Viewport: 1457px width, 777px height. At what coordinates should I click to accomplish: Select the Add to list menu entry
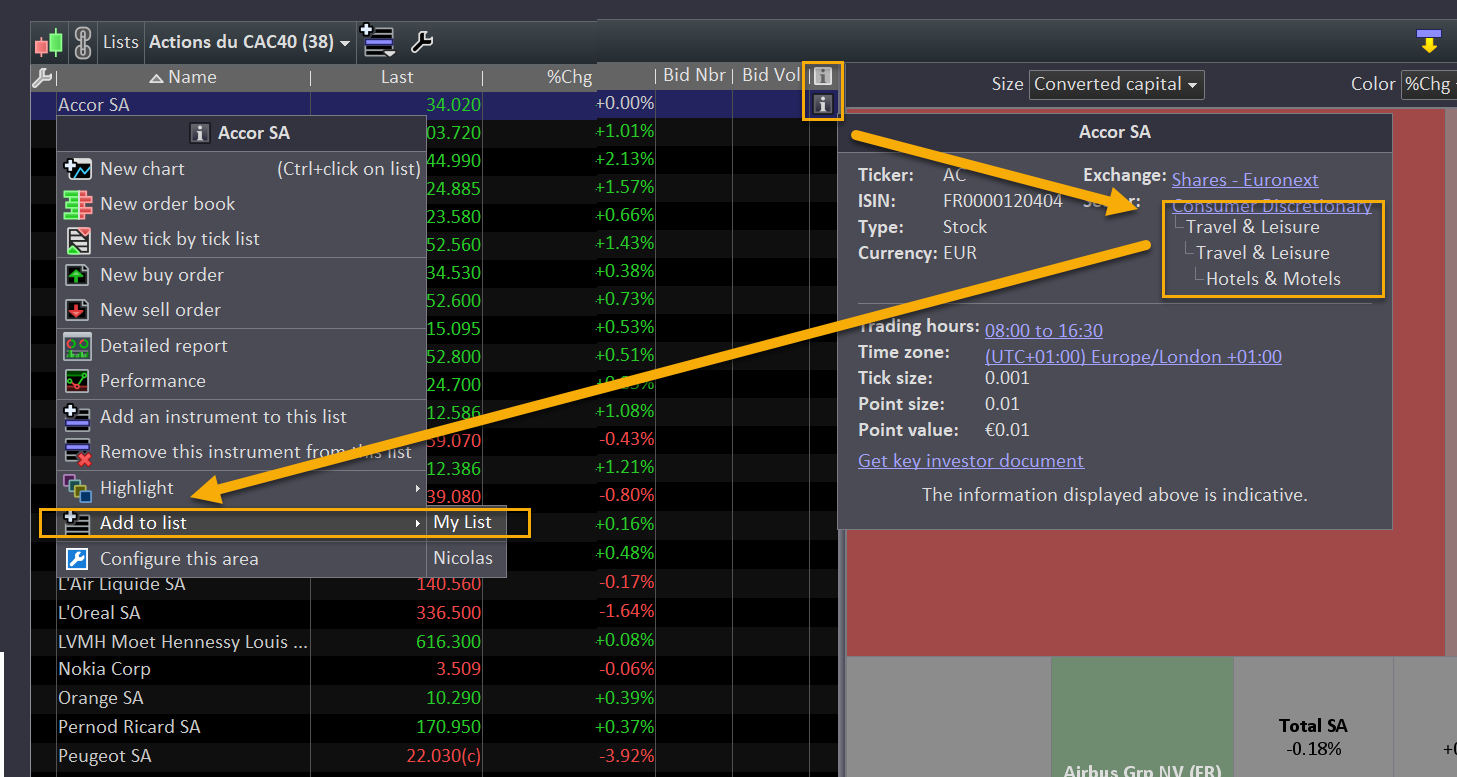pos(242,523)
